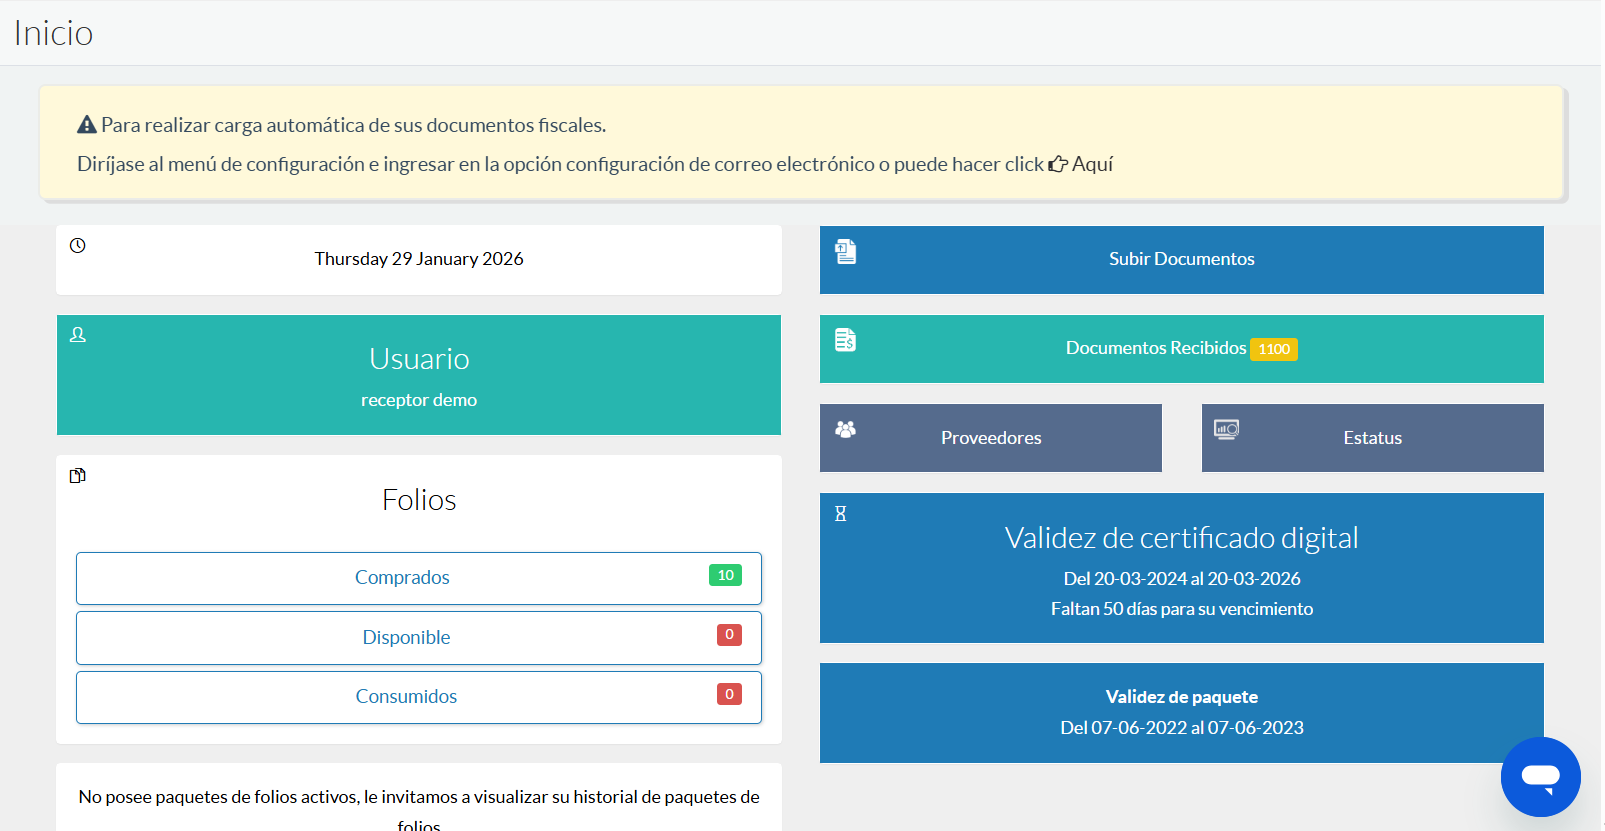Image resolution: width=1605 pixels, height=831 pixels.
Task: Click the group icon in Proveedores tile
Action: pyautogui.click(x=846, y=429)
